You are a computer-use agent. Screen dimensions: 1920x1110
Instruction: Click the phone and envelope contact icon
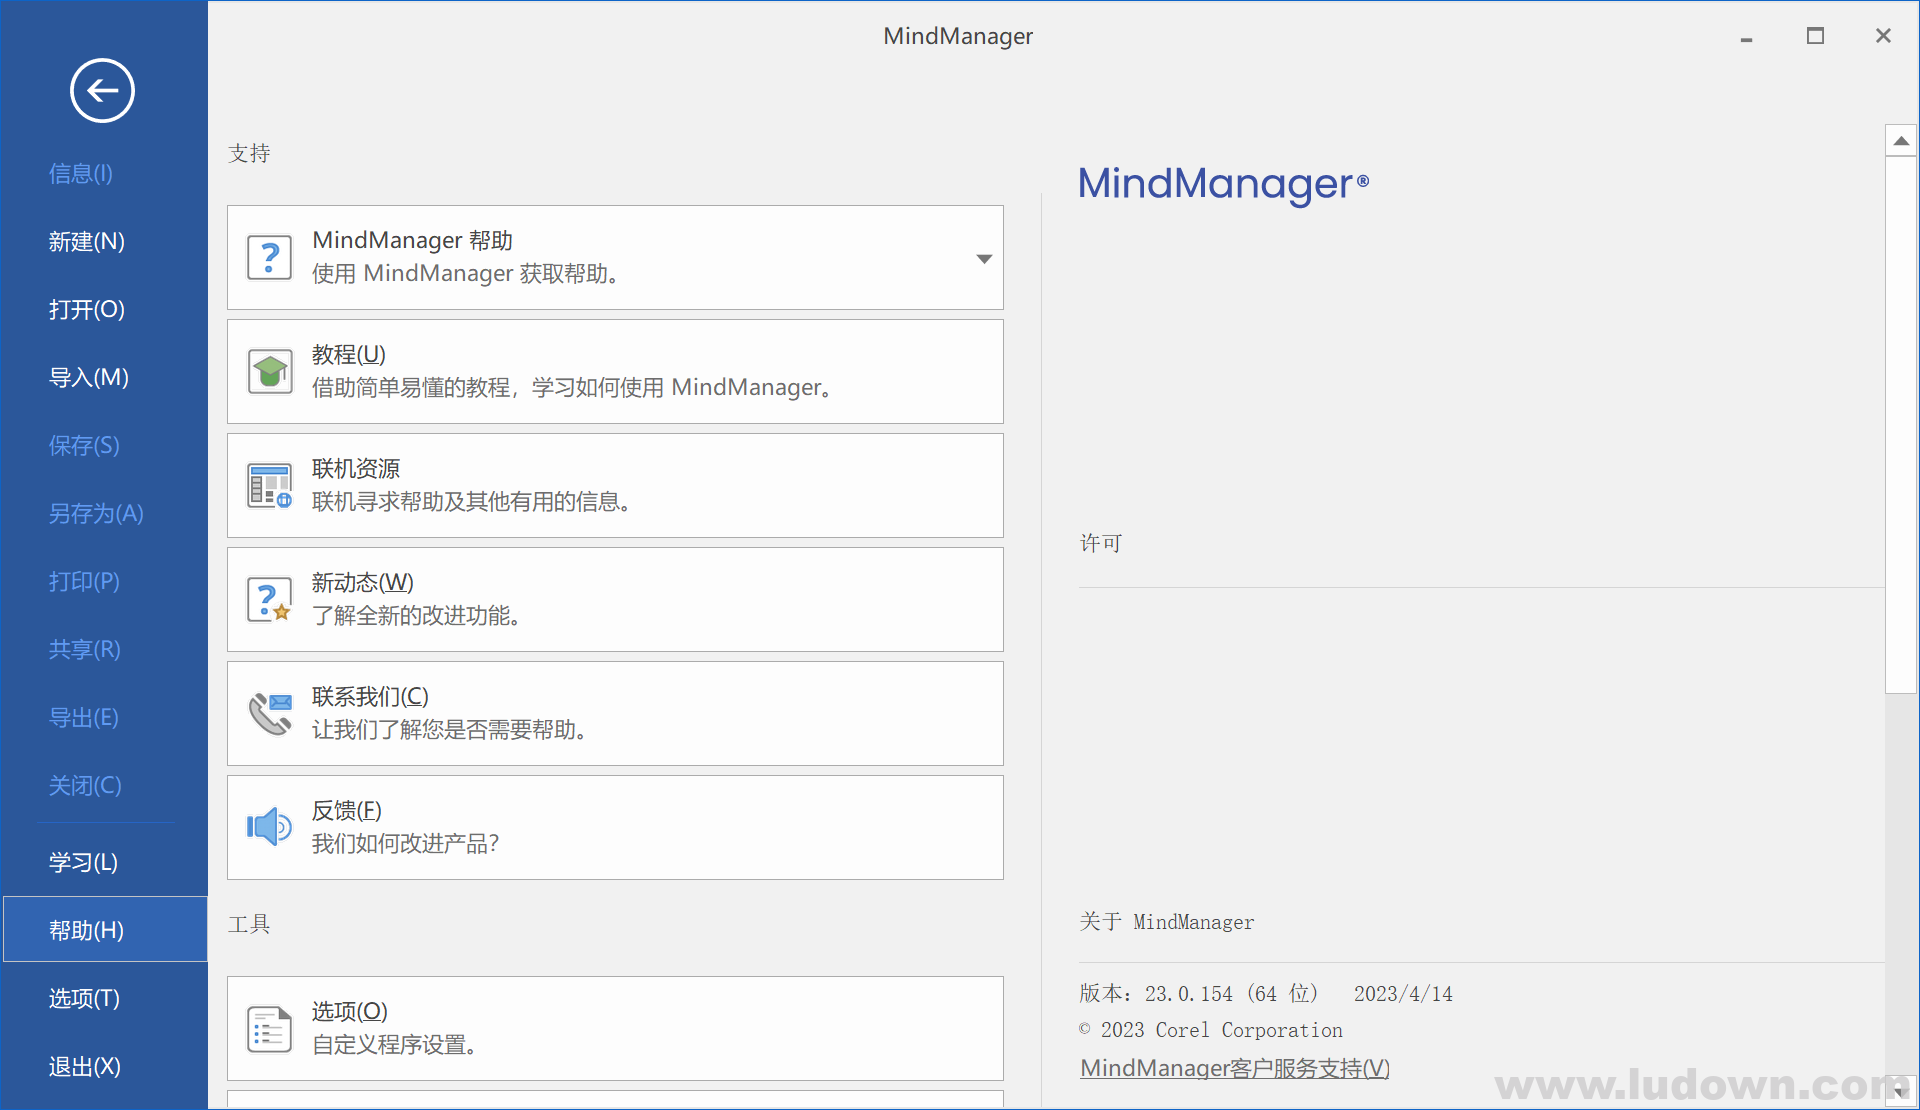tap(269, 714)
